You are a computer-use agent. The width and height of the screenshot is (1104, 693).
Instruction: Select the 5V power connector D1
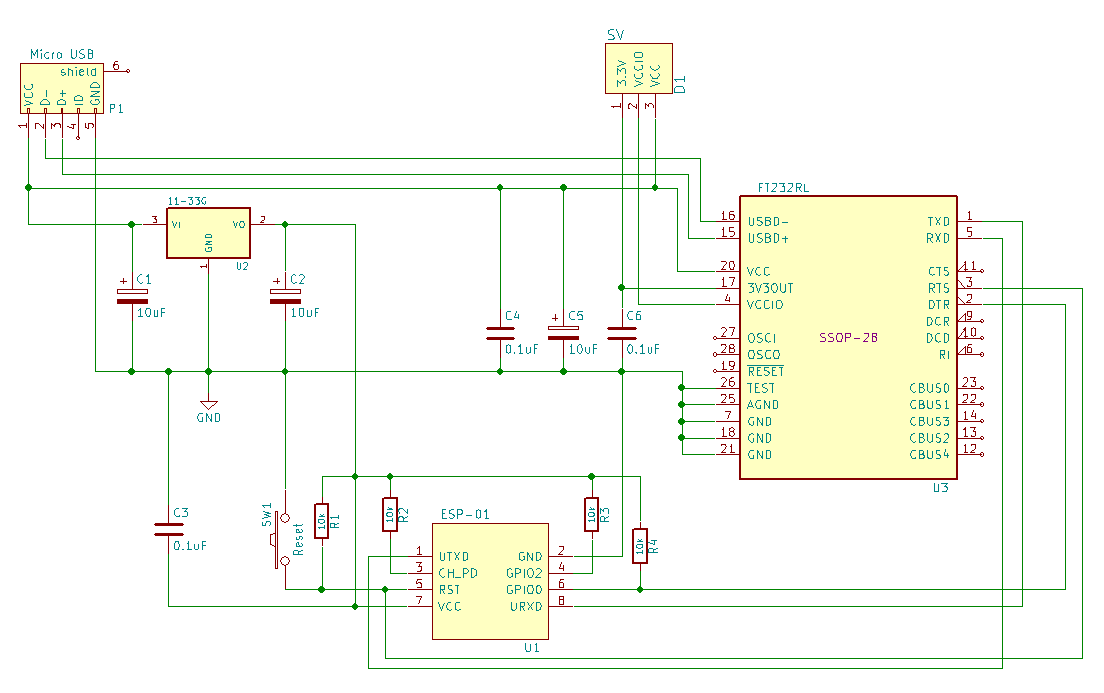click(638, 68)
